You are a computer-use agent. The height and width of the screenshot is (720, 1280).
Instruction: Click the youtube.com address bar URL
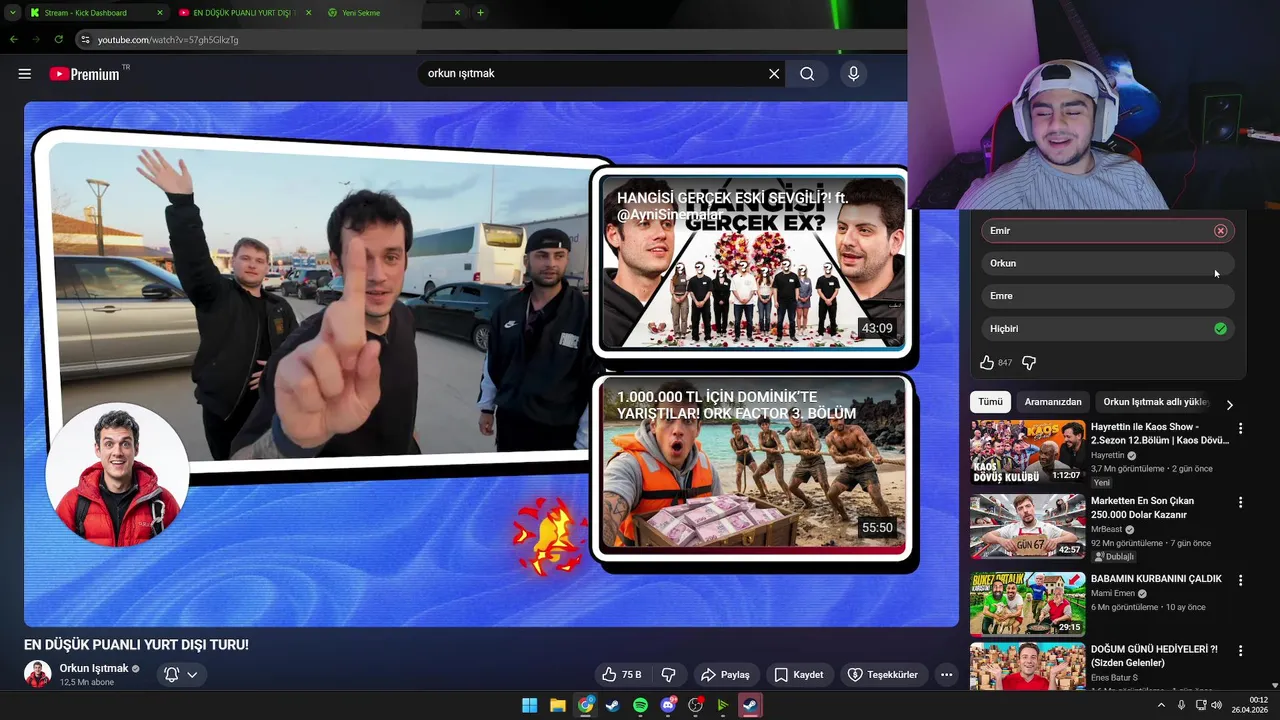(168, 40)
